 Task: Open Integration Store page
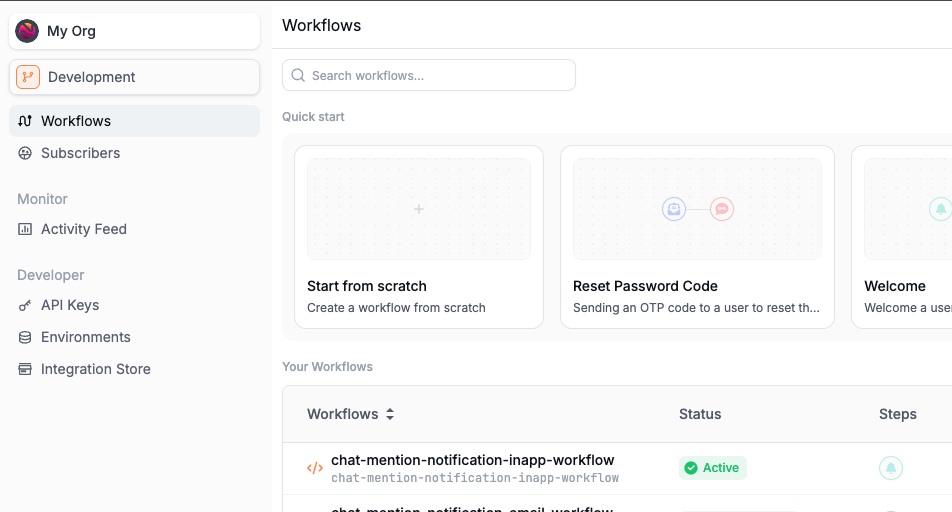point(135,369)
